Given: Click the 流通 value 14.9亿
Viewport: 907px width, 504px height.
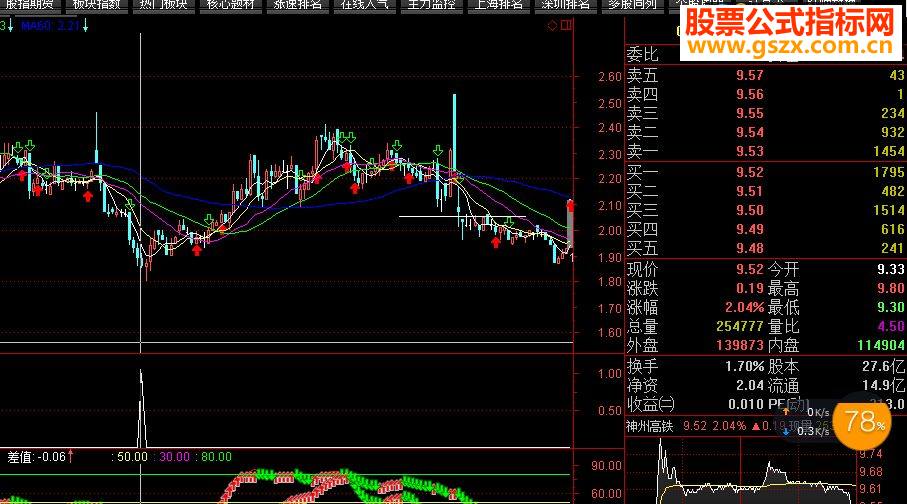Looking at the screenshot, I should coord(883,386).
